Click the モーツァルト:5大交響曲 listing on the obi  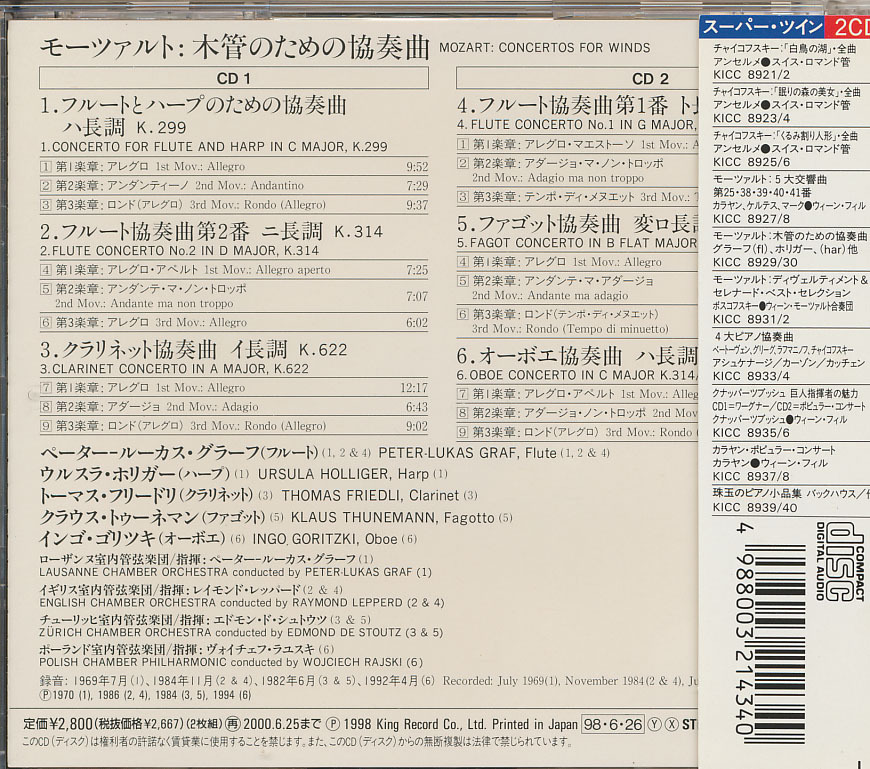coord(770,180)
